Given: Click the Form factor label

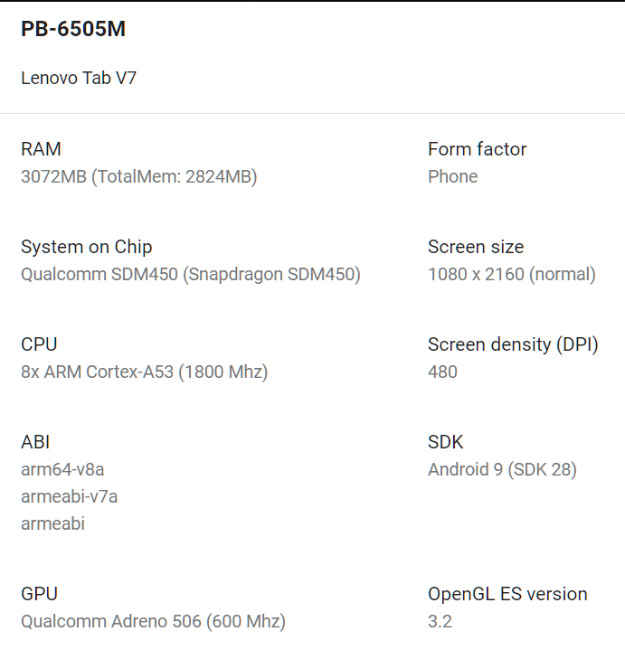Looking at the screenshot, I should (x=477, y=149).
